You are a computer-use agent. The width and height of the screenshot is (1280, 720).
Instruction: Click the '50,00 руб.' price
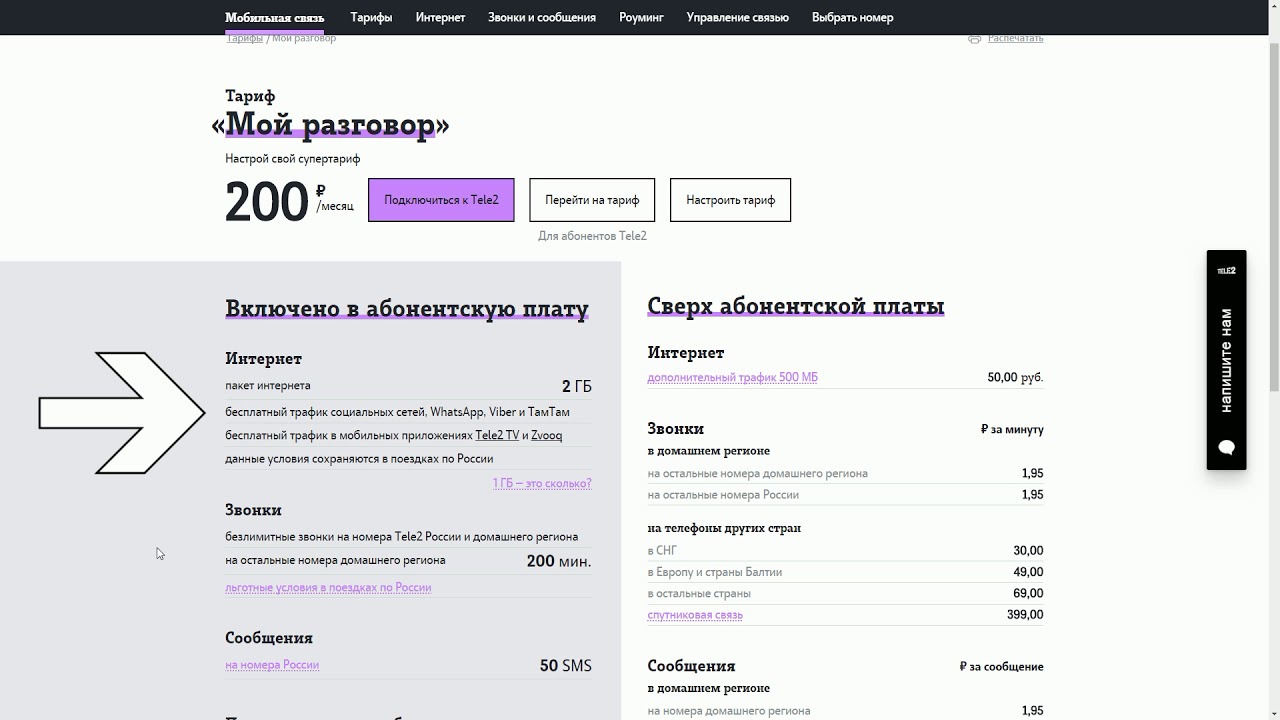[x=1015, y=377]
